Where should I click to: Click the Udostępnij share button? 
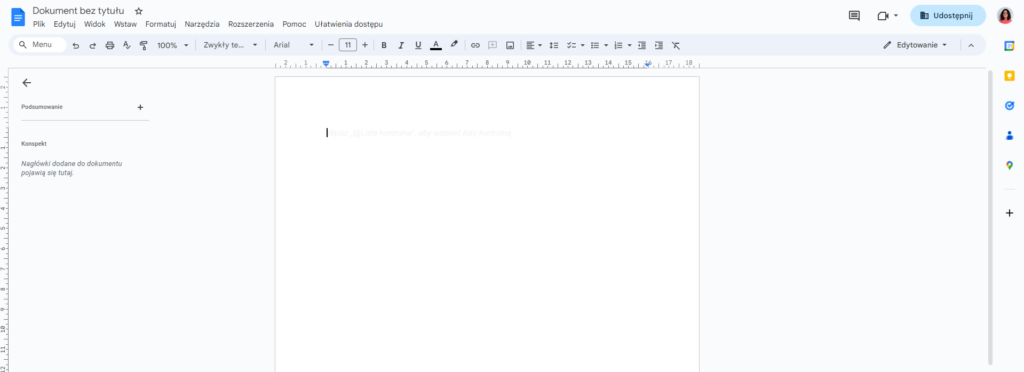(948, 16)
